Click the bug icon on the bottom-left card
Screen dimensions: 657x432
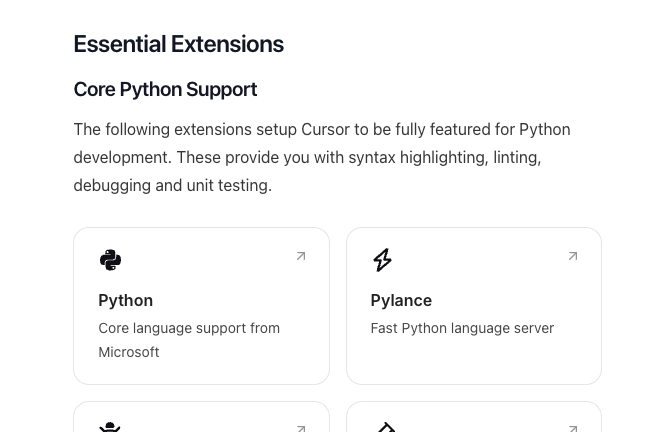pos(110,427)
